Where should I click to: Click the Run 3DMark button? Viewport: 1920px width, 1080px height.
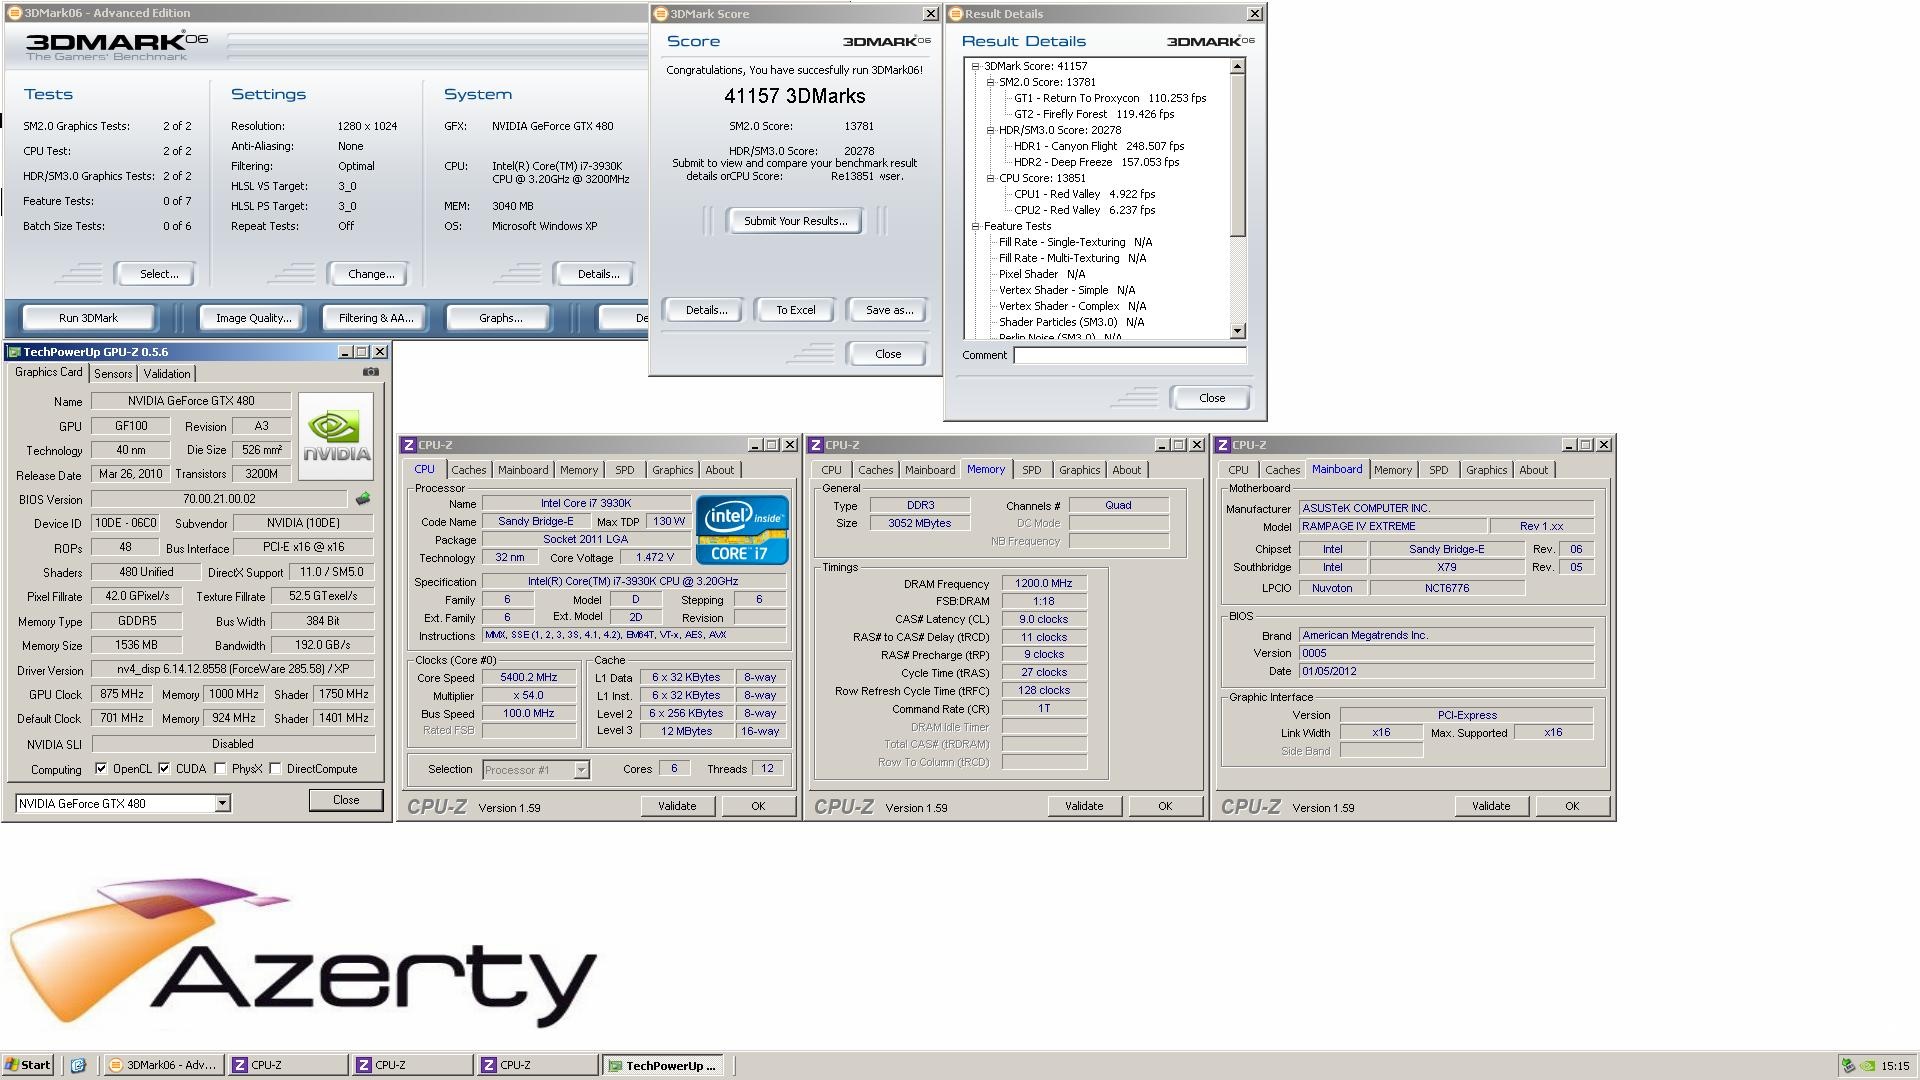[88, 318]
